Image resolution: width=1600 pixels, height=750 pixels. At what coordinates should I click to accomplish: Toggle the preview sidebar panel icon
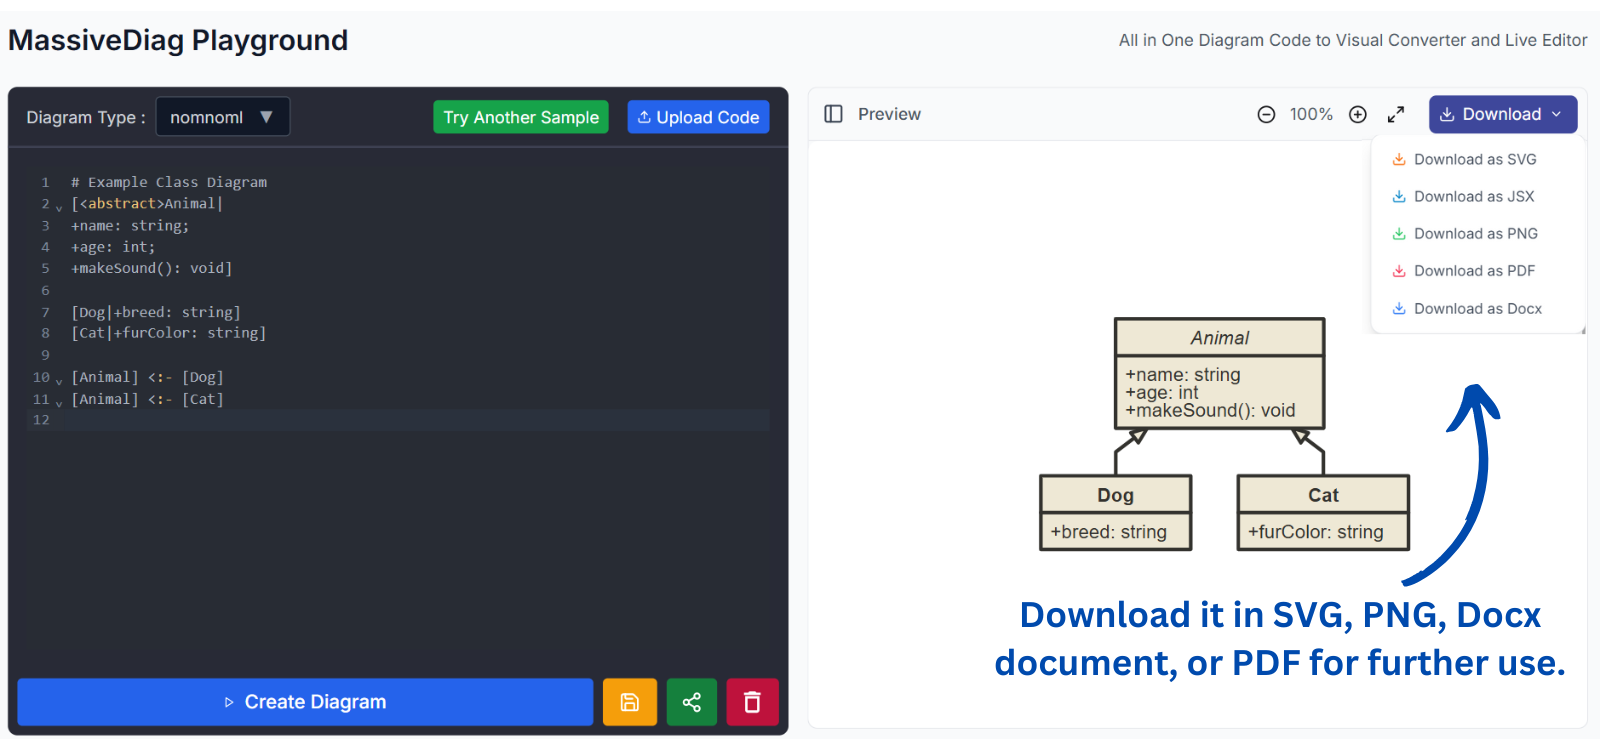(x=833, y=114)
